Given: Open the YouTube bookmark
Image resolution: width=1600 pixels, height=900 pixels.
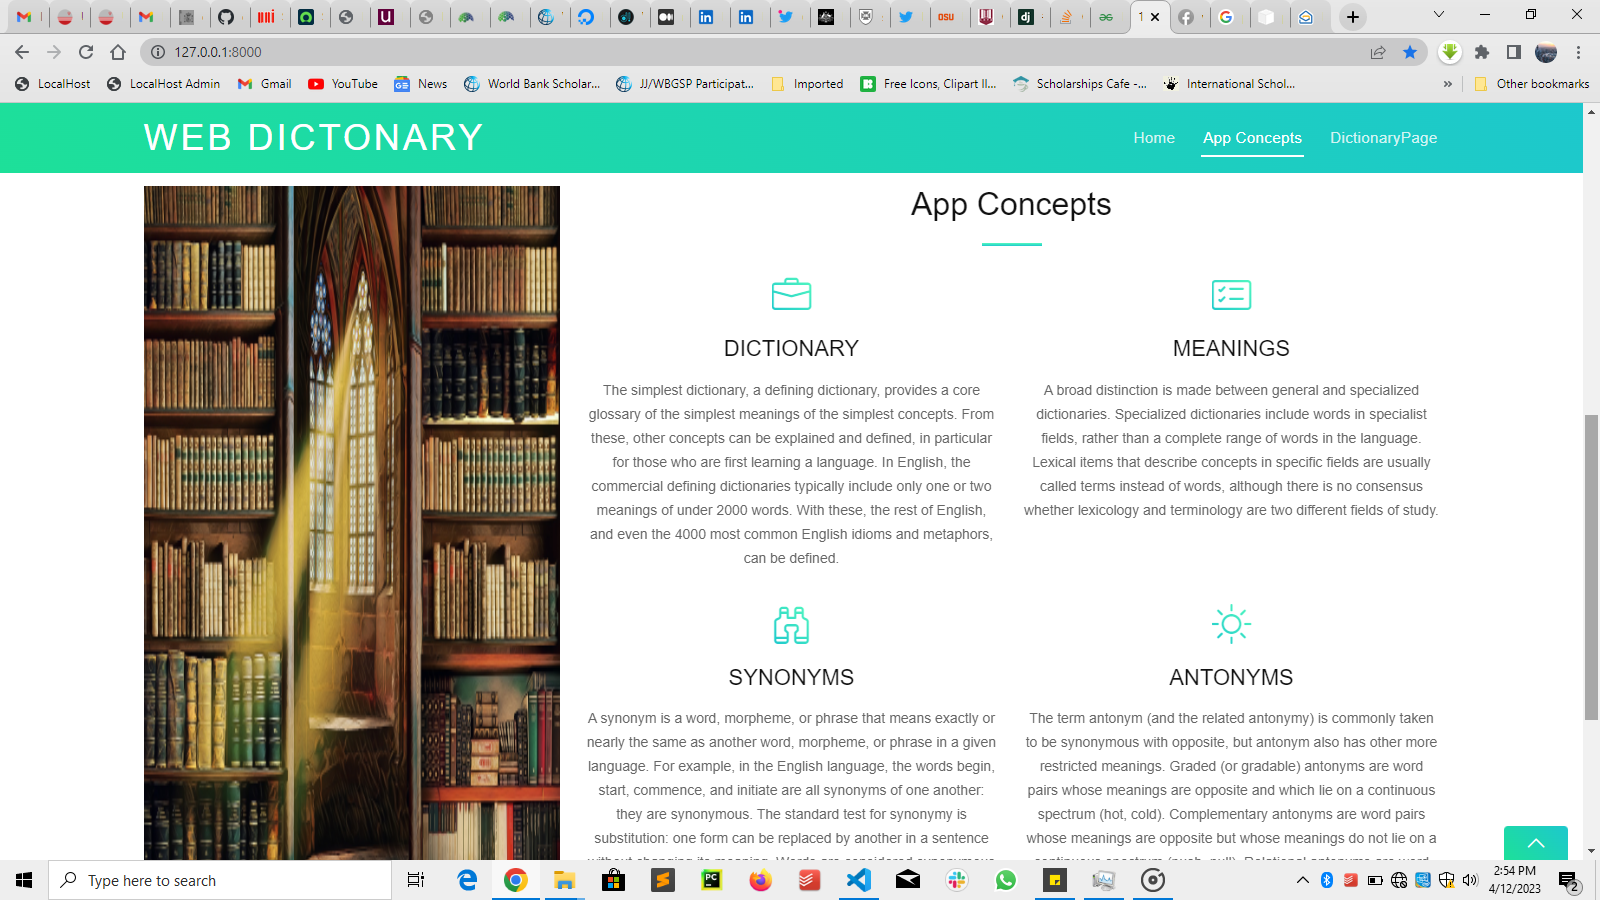Looking at the screenshot, I should click(343, 84).
